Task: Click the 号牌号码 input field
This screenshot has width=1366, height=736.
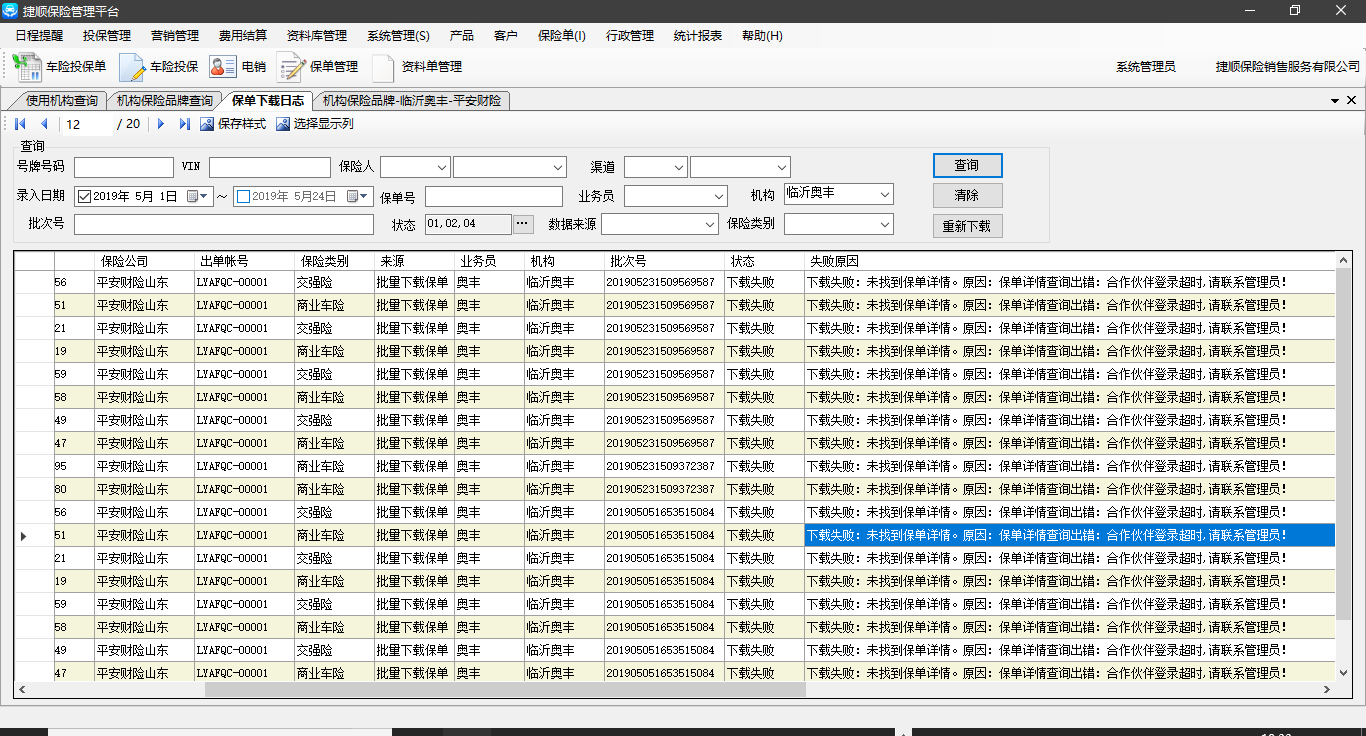Action: pyautogui.click(x=123, y=167)
